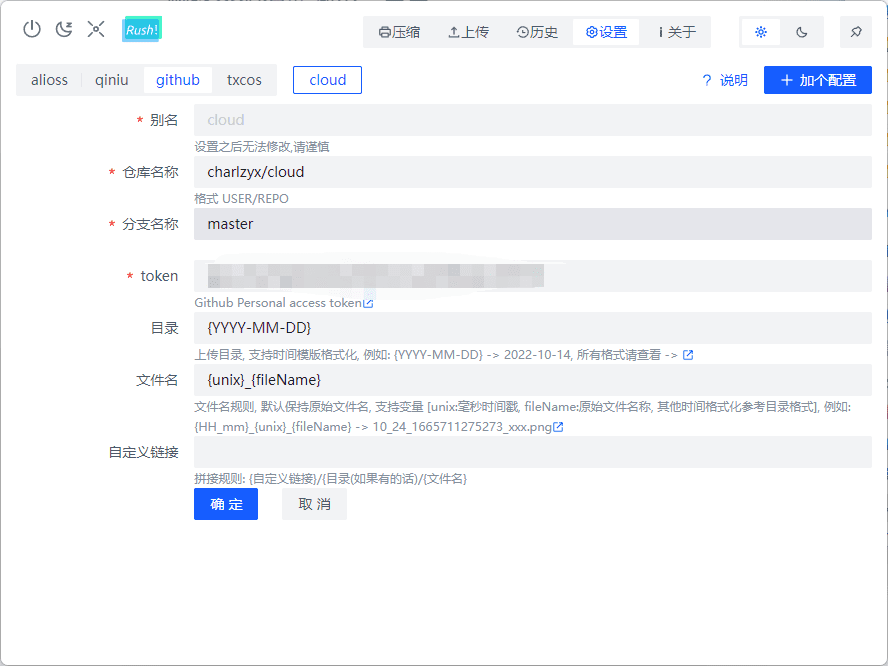Switch to dark theme with moon toggle
This screenshot has height=666, width=888.
pos(802,32)
